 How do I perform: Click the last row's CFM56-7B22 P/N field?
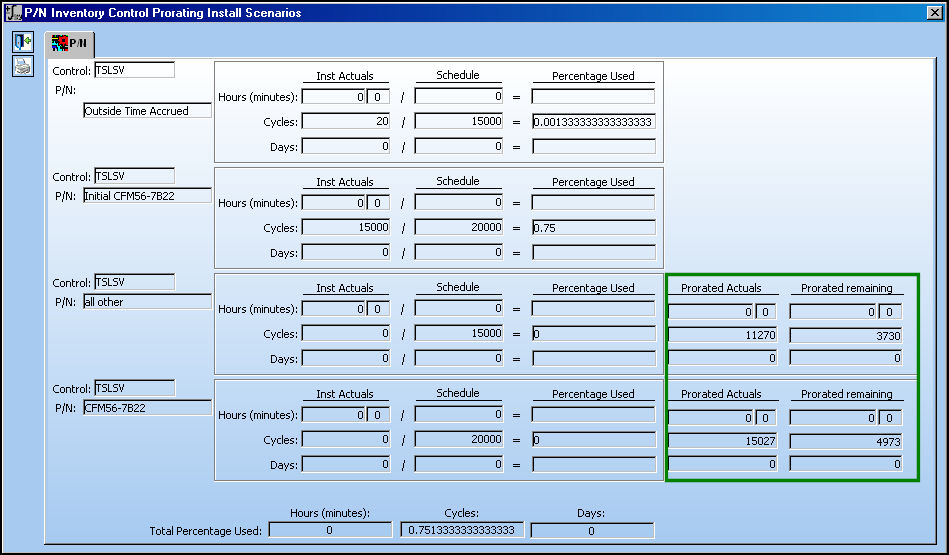[147, 407]
